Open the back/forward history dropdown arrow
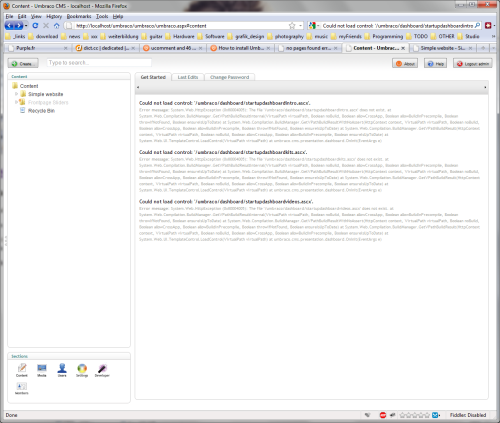This screenshot has width=500, height=423. pos(26,26)
